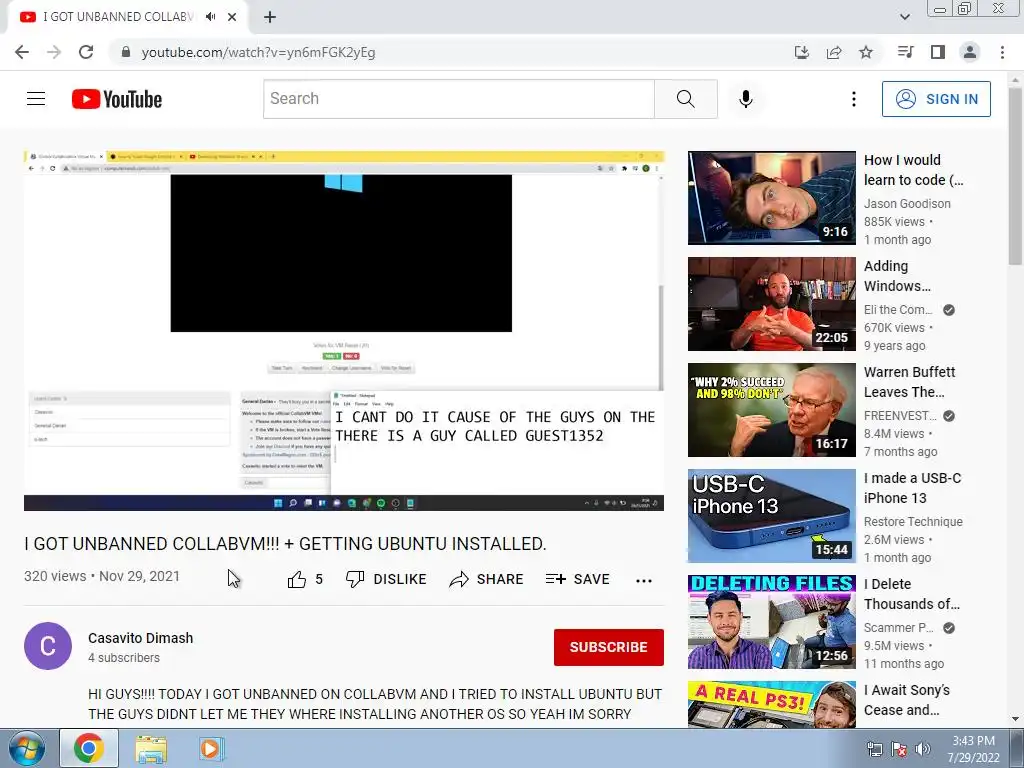Open thumbnail How I would learn to code
Image resolution: width=1024 pixels, height=768 pixels.
click(x=771, y=198)
